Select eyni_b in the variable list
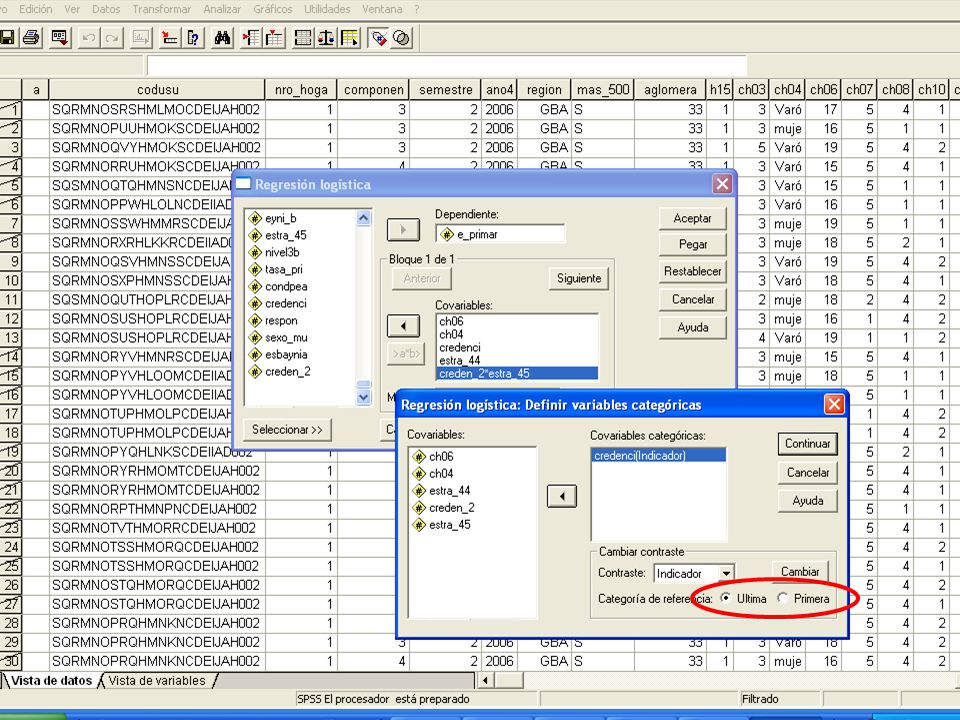Viewport: 960px width, 720px height. (280, 218)
